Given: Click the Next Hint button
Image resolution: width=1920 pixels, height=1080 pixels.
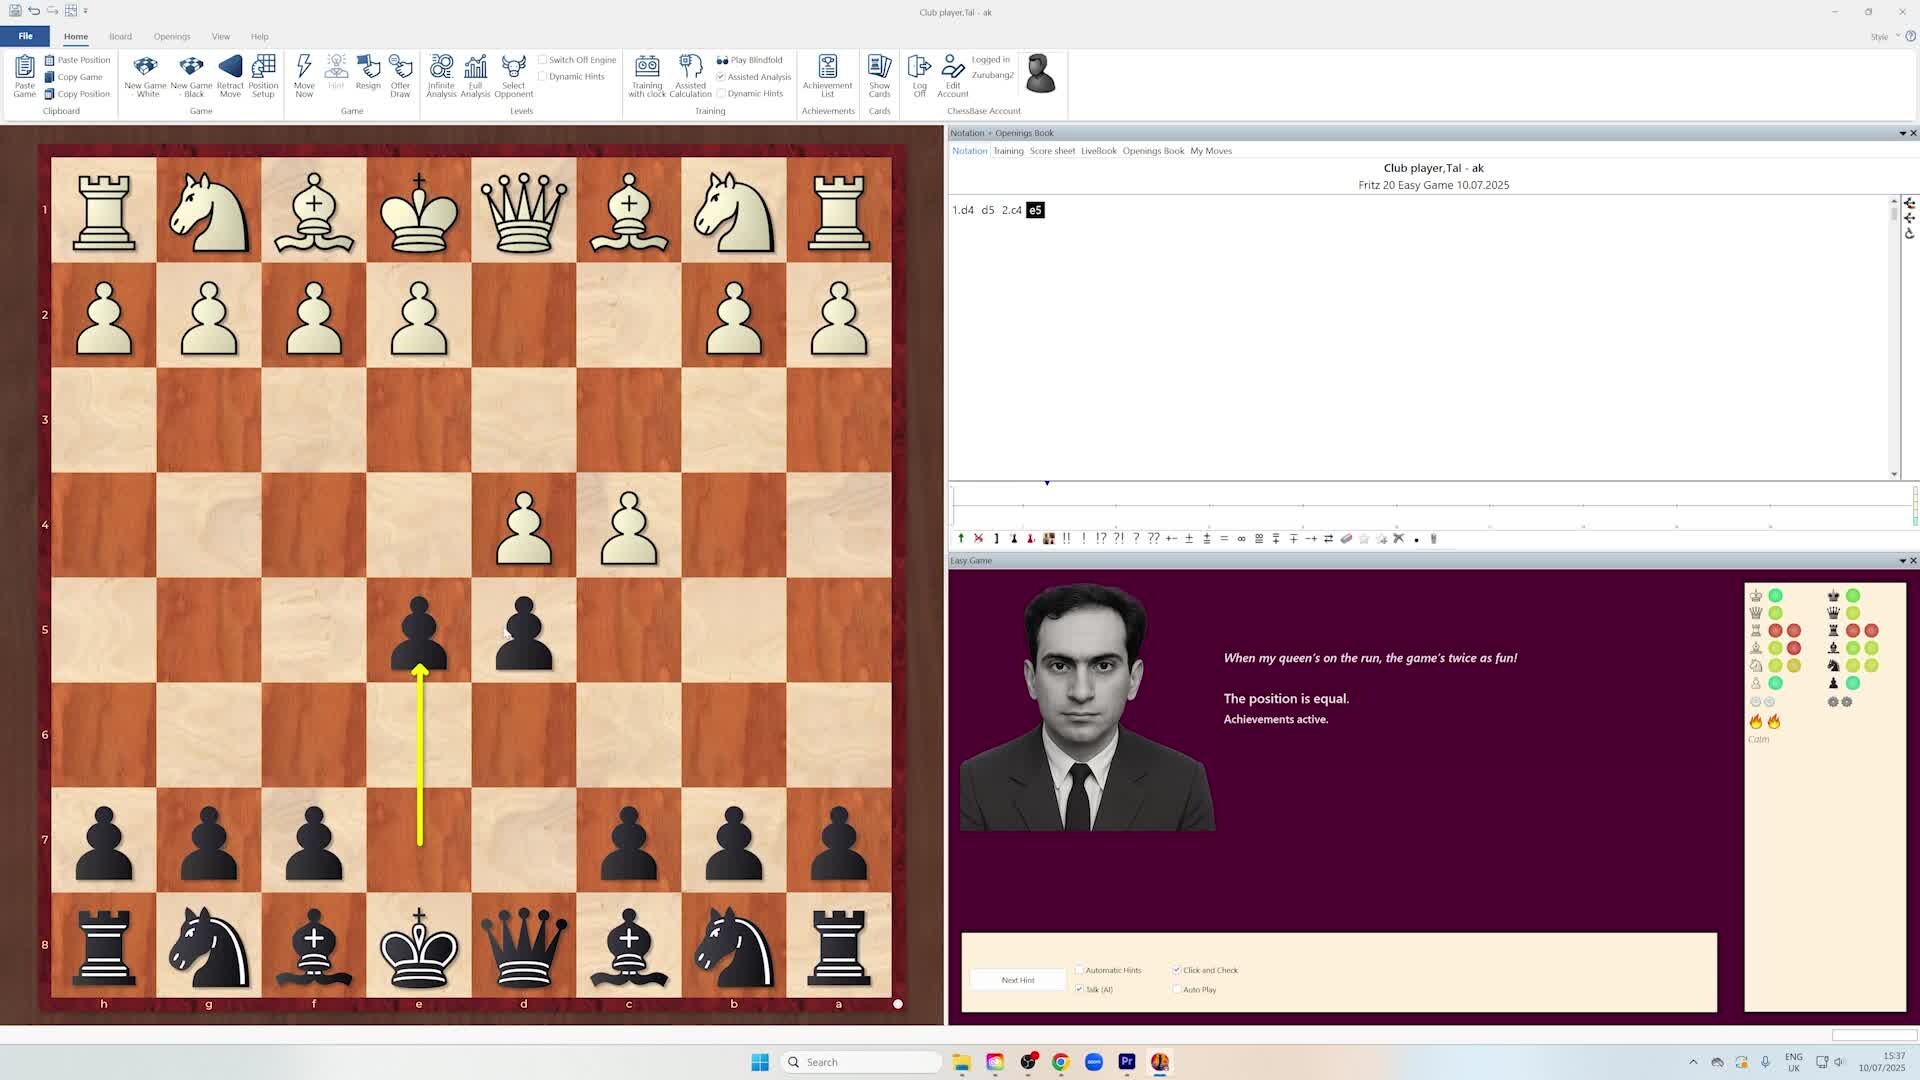Looking at the screenshot, I should [1018, 980].
